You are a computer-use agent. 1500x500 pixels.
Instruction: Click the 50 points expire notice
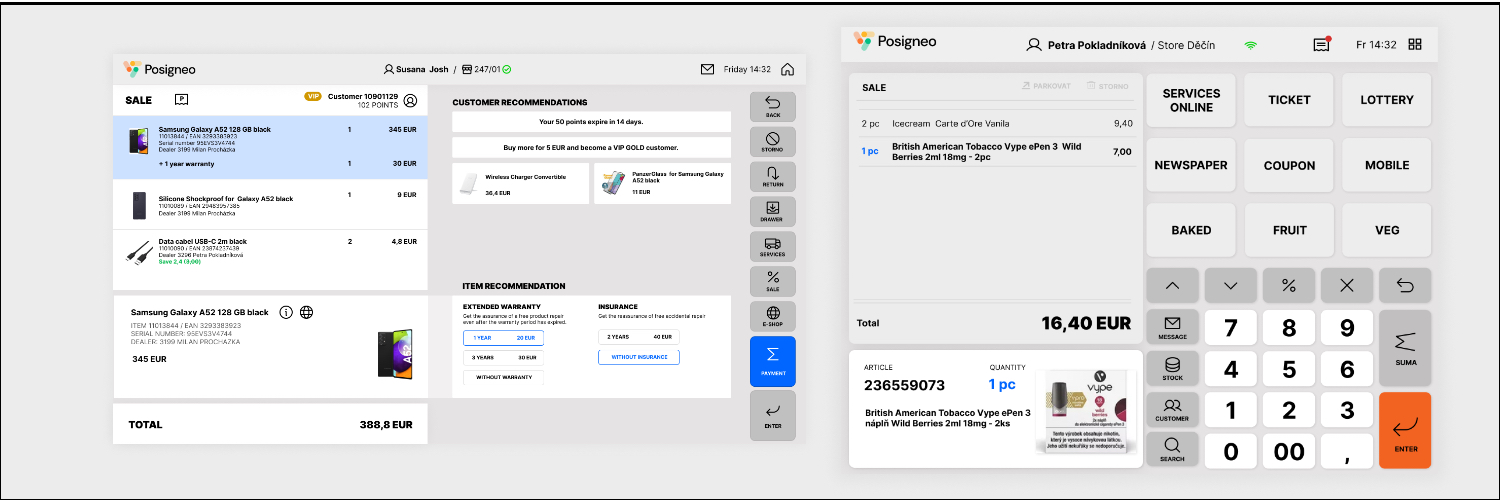click(591, 122)
